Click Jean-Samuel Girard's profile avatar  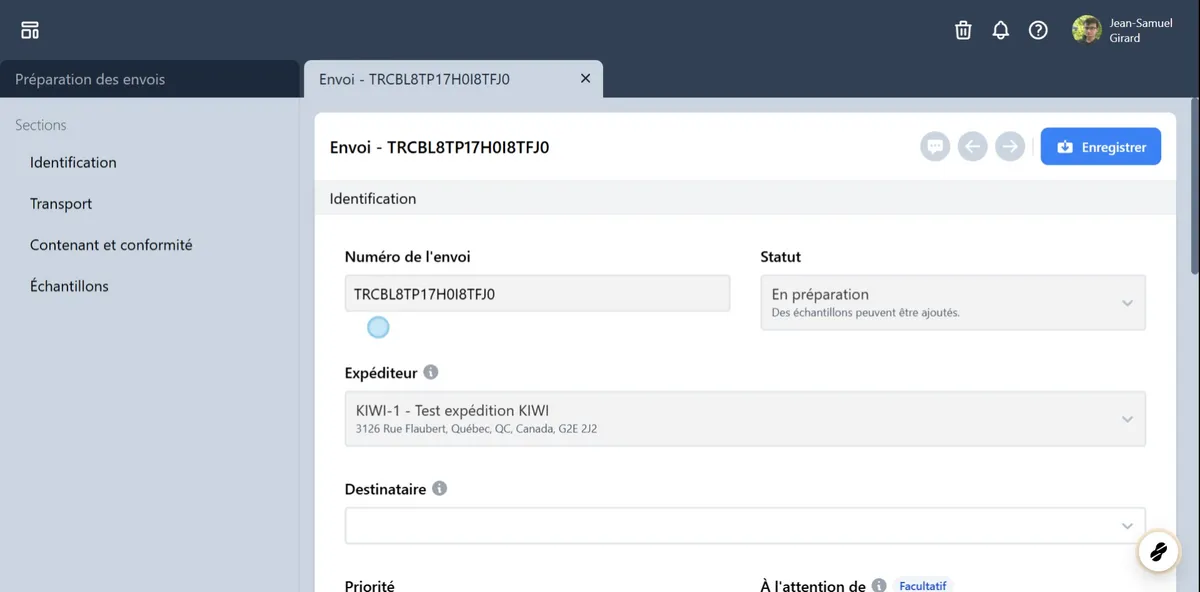1086,30
